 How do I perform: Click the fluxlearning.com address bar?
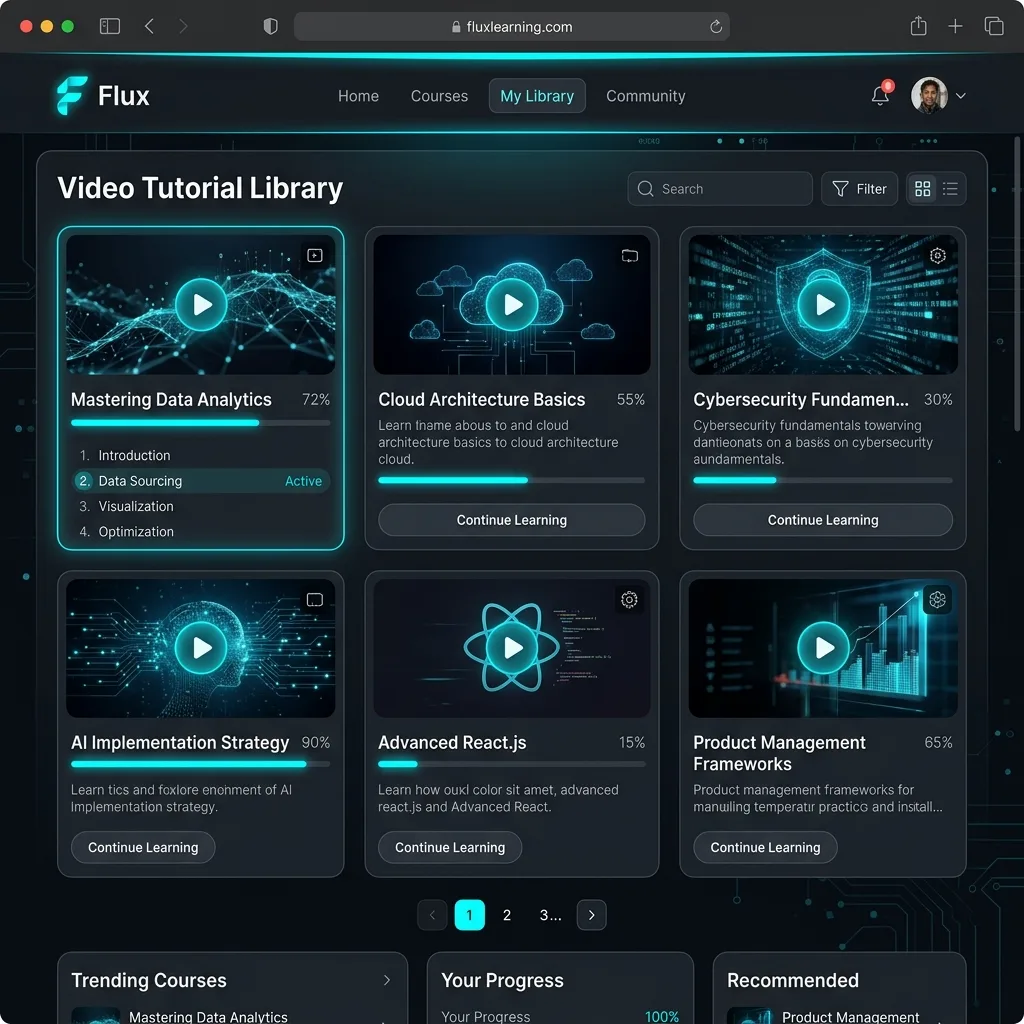click(x=511, y=26)
